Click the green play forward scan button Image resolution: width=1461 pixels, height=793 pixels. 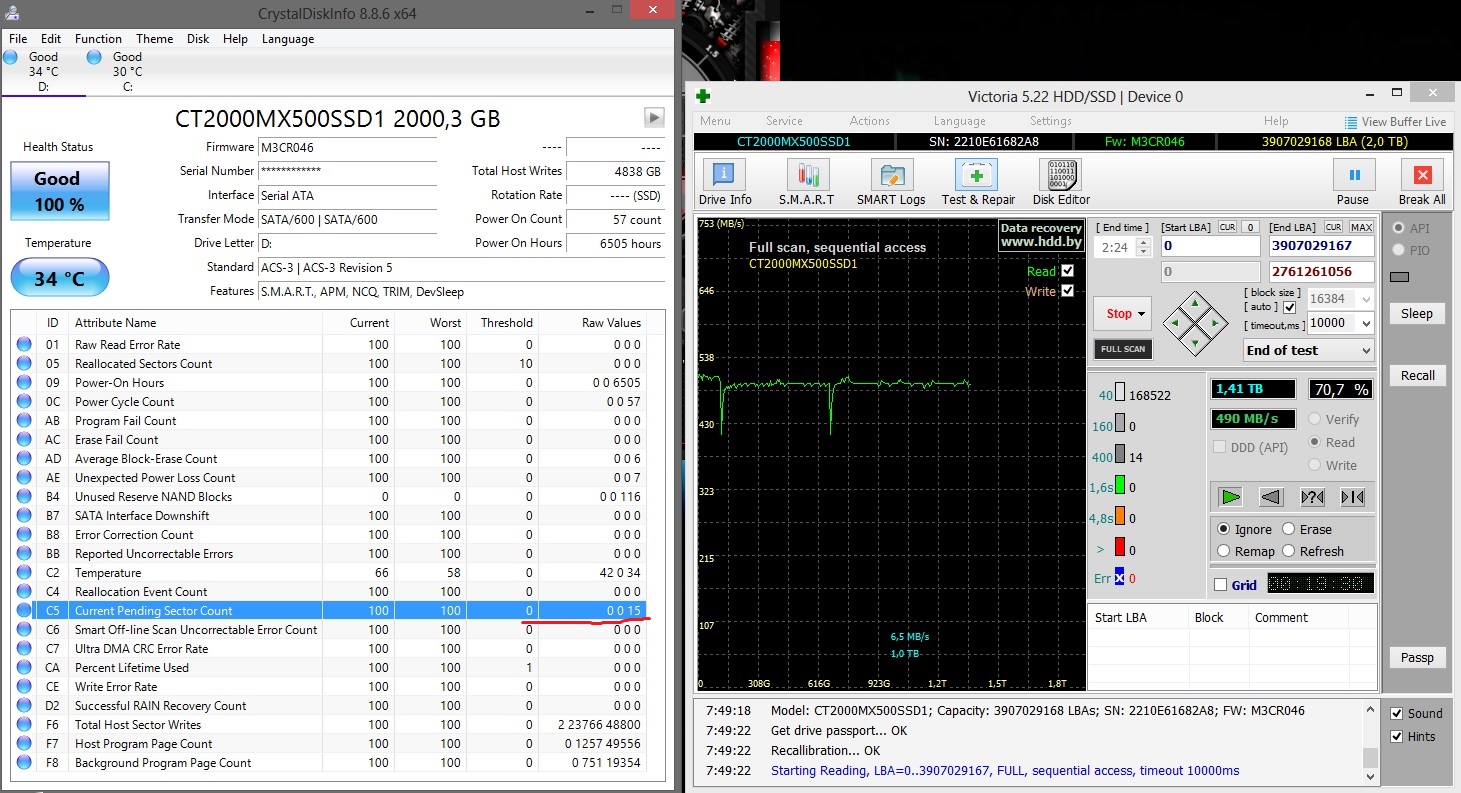pyautogui.click(x=1230, y=497)
